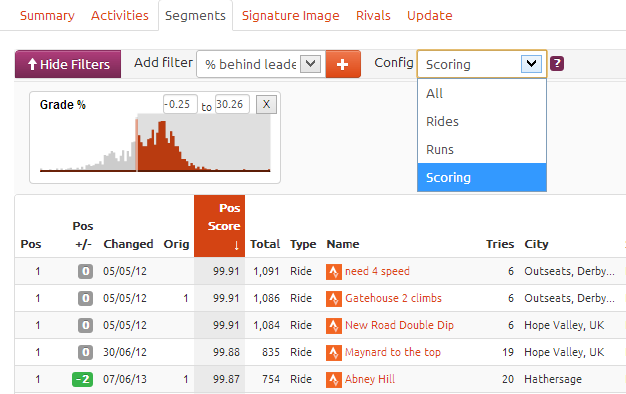Image resolution: width=626 pixels, height=394 pixels.
Task: Open the New Road Double Dip link
Action: point(399,325)
